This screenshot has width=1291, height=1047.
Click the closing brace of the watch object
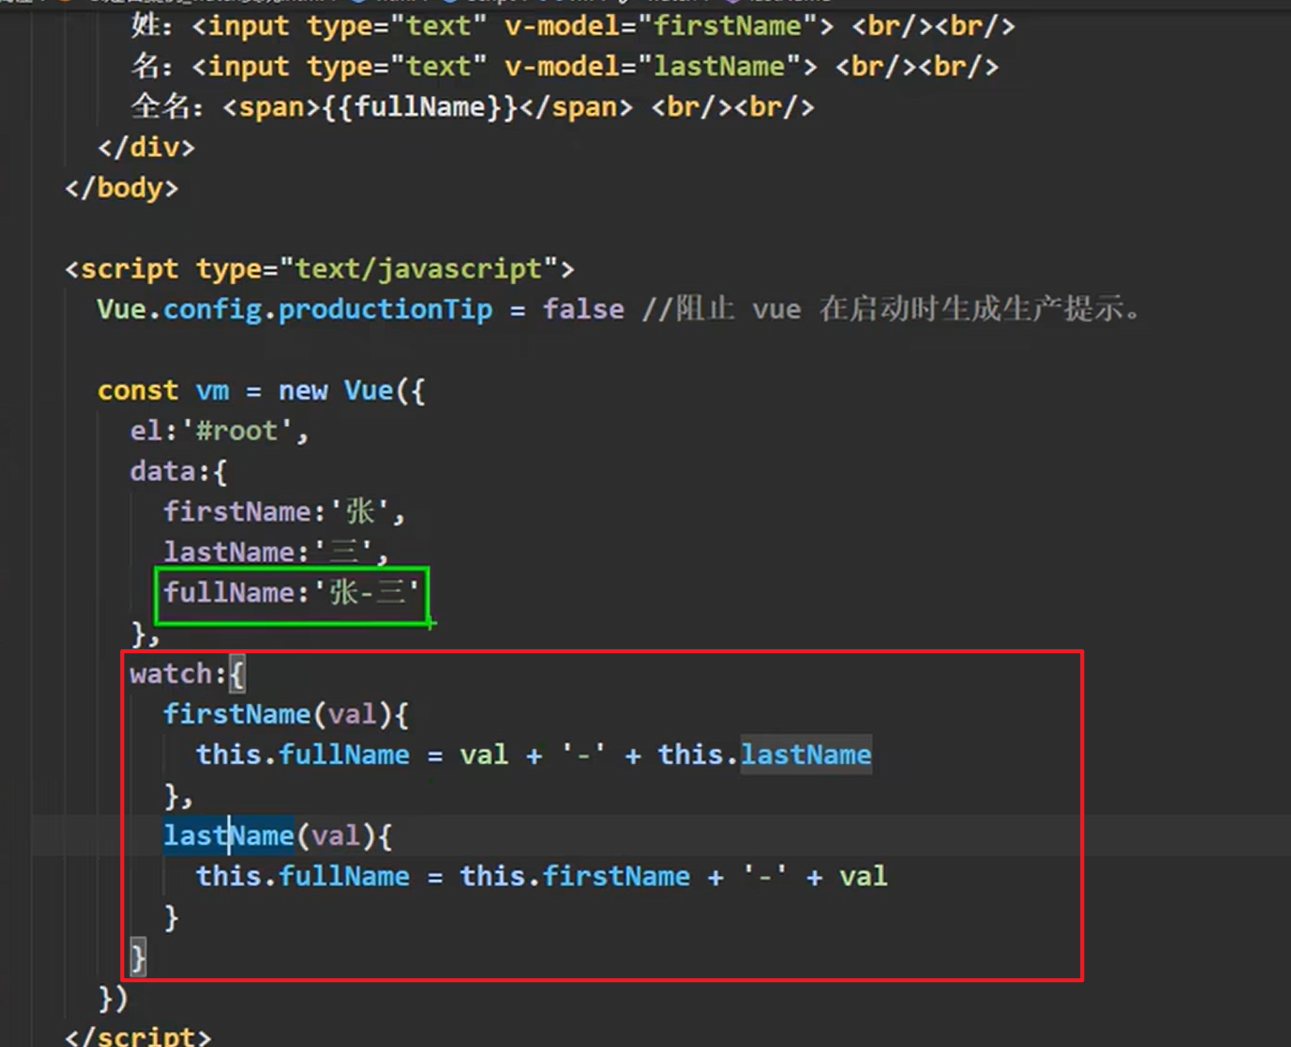click(138, 958)
